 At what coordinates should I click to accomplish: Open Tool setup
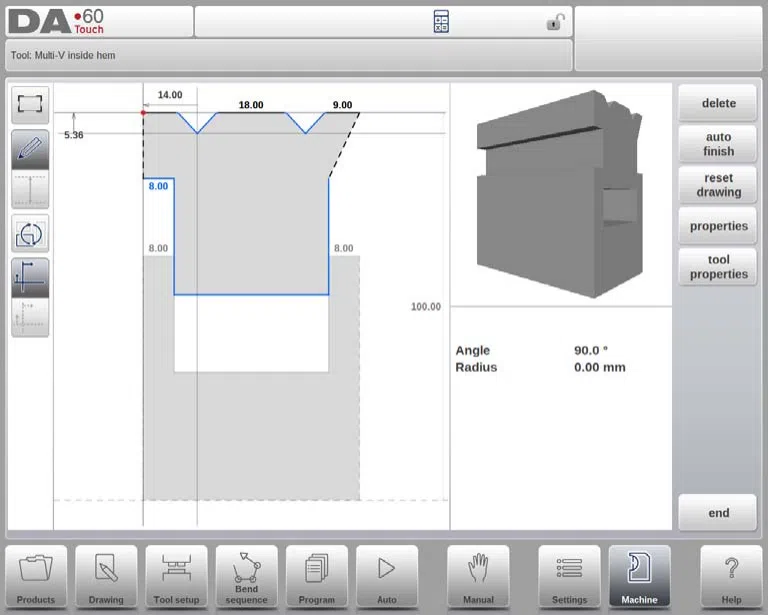pos(176,576)
